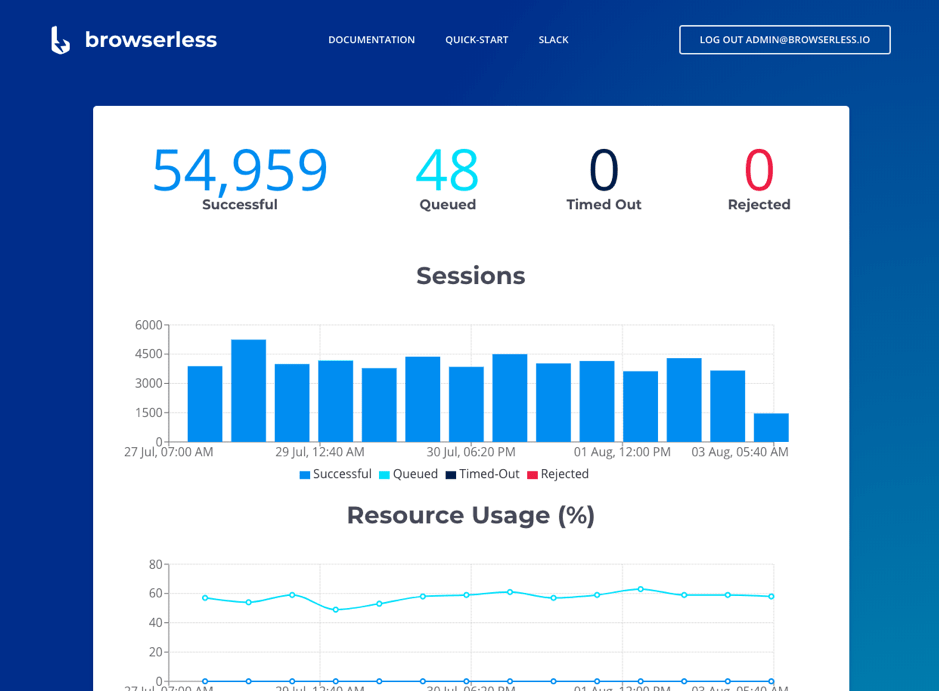Click the shortest last bar in Sessions chart
The width and height of the screenshot is (939, 691).
coord(771,428)
